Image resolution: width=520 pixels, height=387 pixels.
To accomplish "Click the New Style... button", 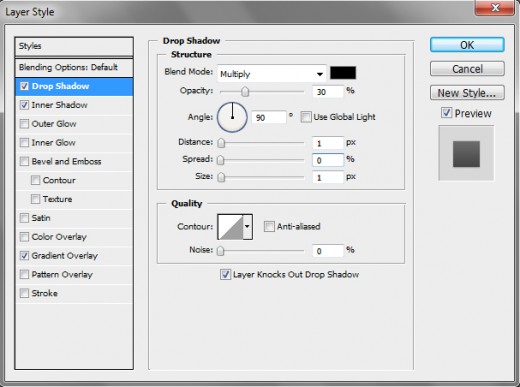I will [467, 93].
